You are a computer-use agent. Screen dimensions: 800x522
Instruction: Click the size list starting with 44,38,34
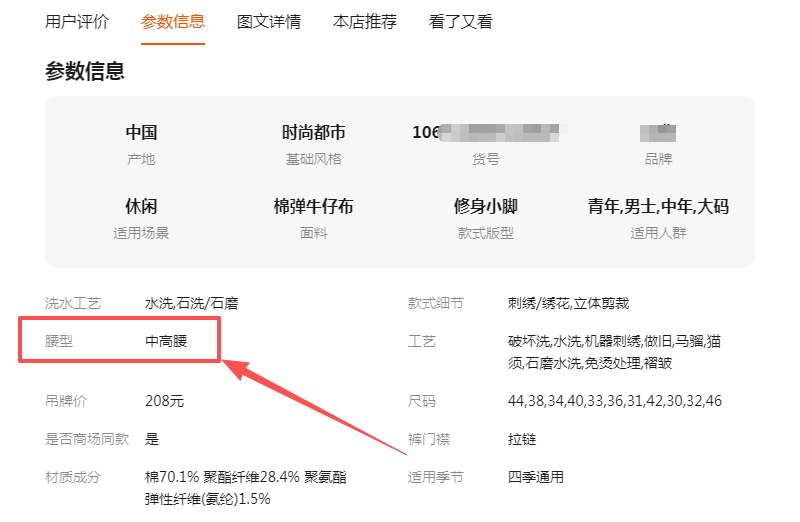click(x=614, y=401)
